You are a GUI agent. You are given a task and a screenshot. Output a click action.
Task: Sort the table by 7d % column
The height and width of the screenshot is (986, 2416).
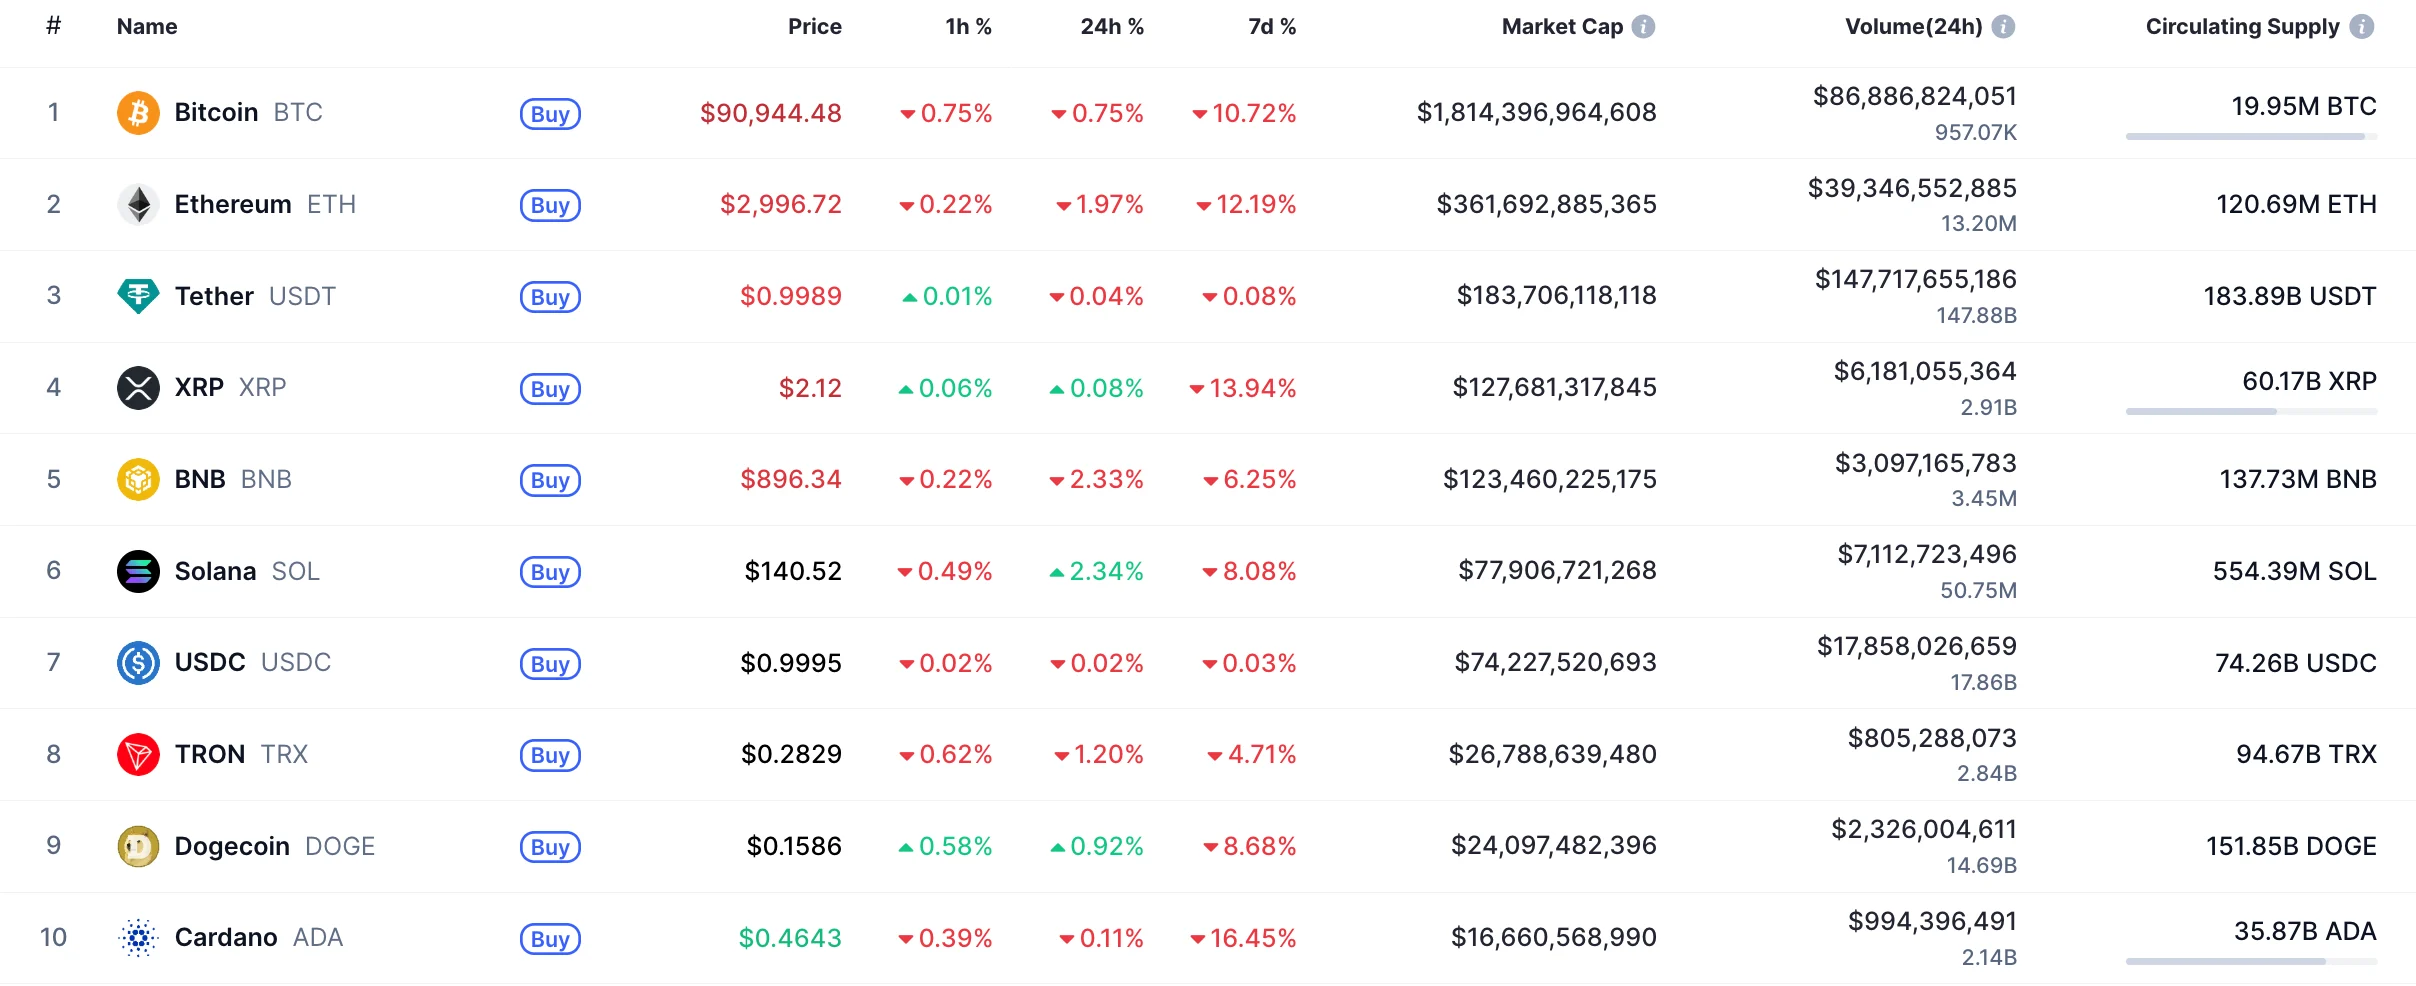coord(1271,27)
